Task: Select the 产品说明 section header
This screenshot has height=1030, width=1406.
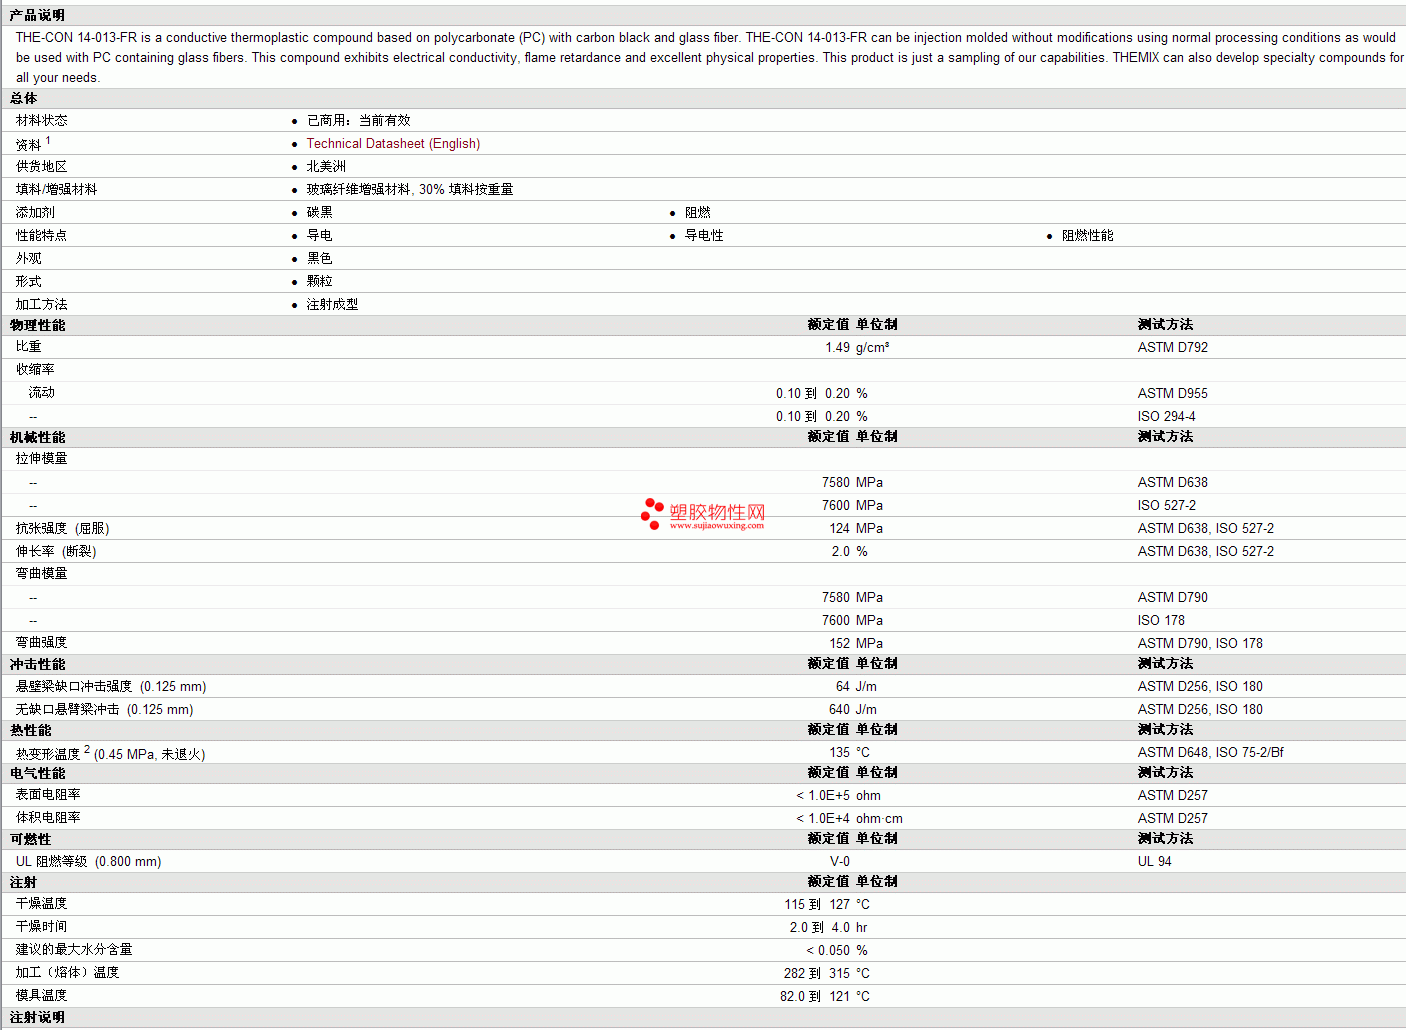Action: point(37,15)
